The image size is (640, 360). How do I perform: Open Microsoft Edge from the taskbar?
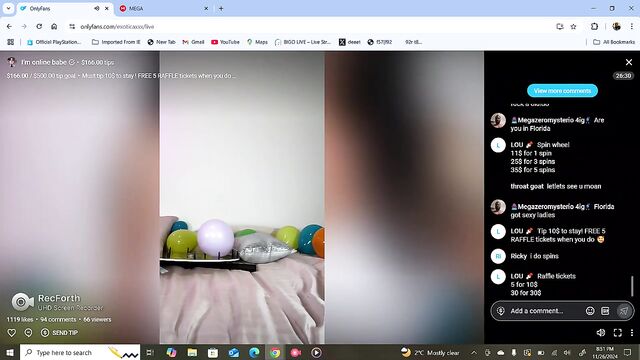coord(254,353)
